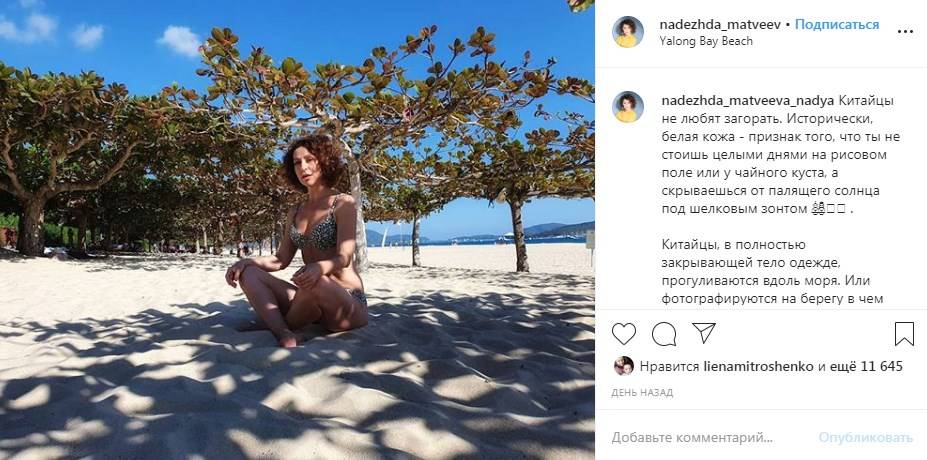This screenshot has width=927, height=460.
Task: Open the nadezhda_matveev username in the header
Action: pyautogui.click(x=720, y=24)
